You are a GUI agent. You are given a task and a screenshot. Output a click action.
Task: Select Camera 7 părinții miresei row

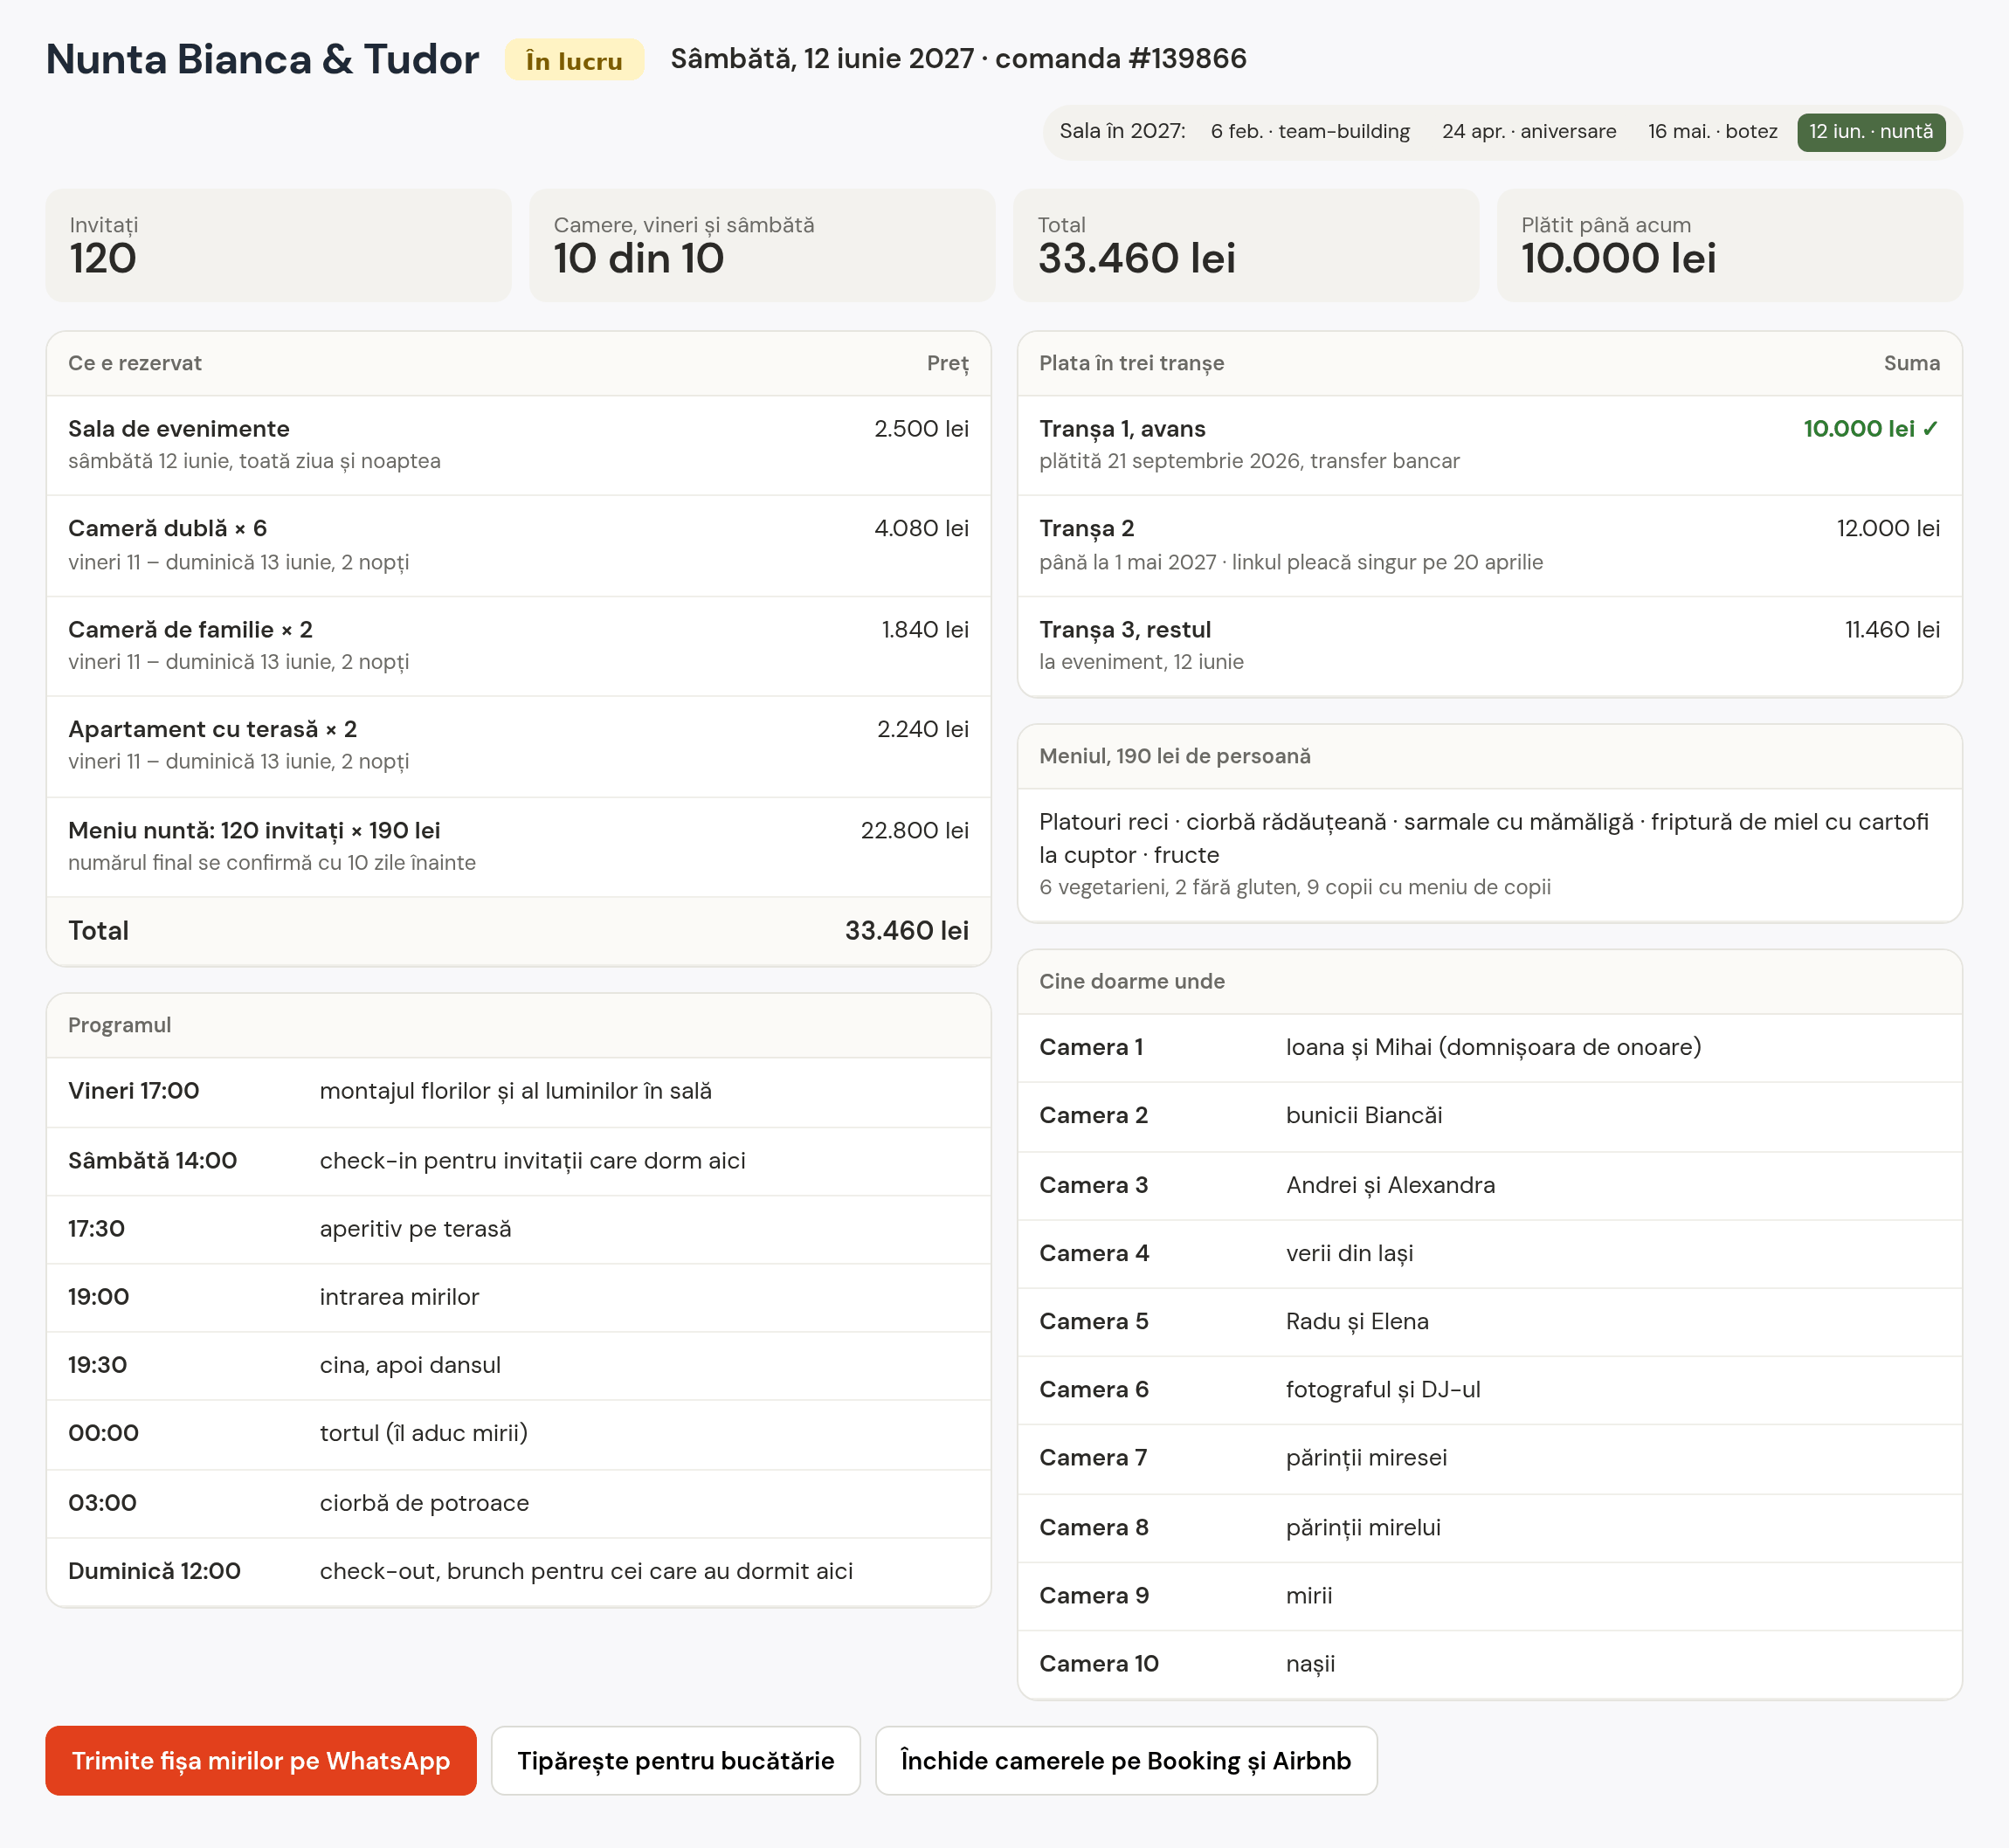coord(1489,1459)
